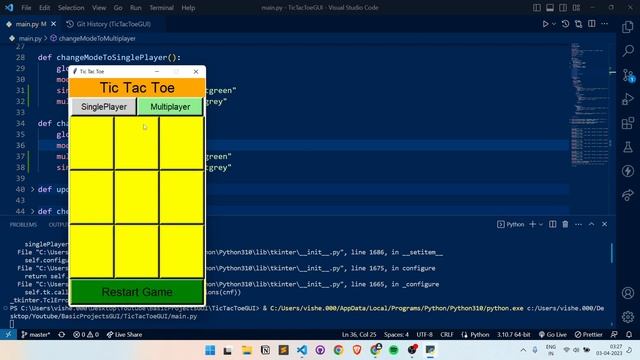Open the Terminal menu
The height and width of the screenshot is (360, 640).
coord(161,7)
